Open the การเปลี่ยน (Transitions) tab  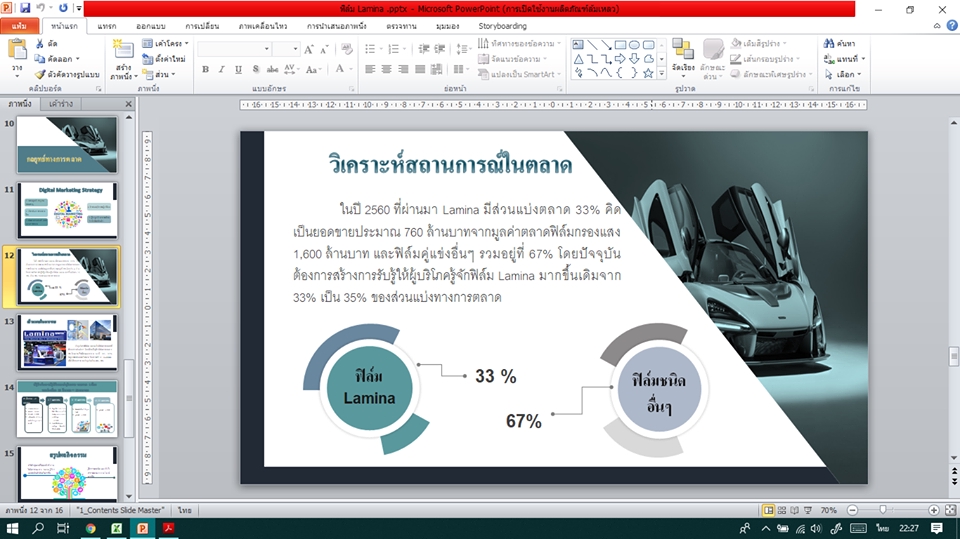tap(202, 26)
